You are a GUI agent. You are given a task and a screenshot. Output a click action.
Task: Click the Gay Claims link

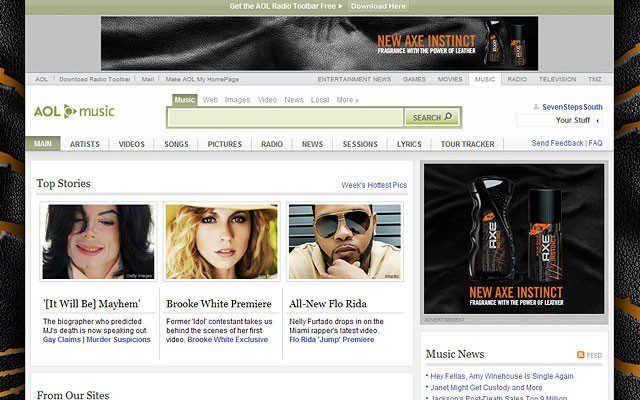pos(62,340)
